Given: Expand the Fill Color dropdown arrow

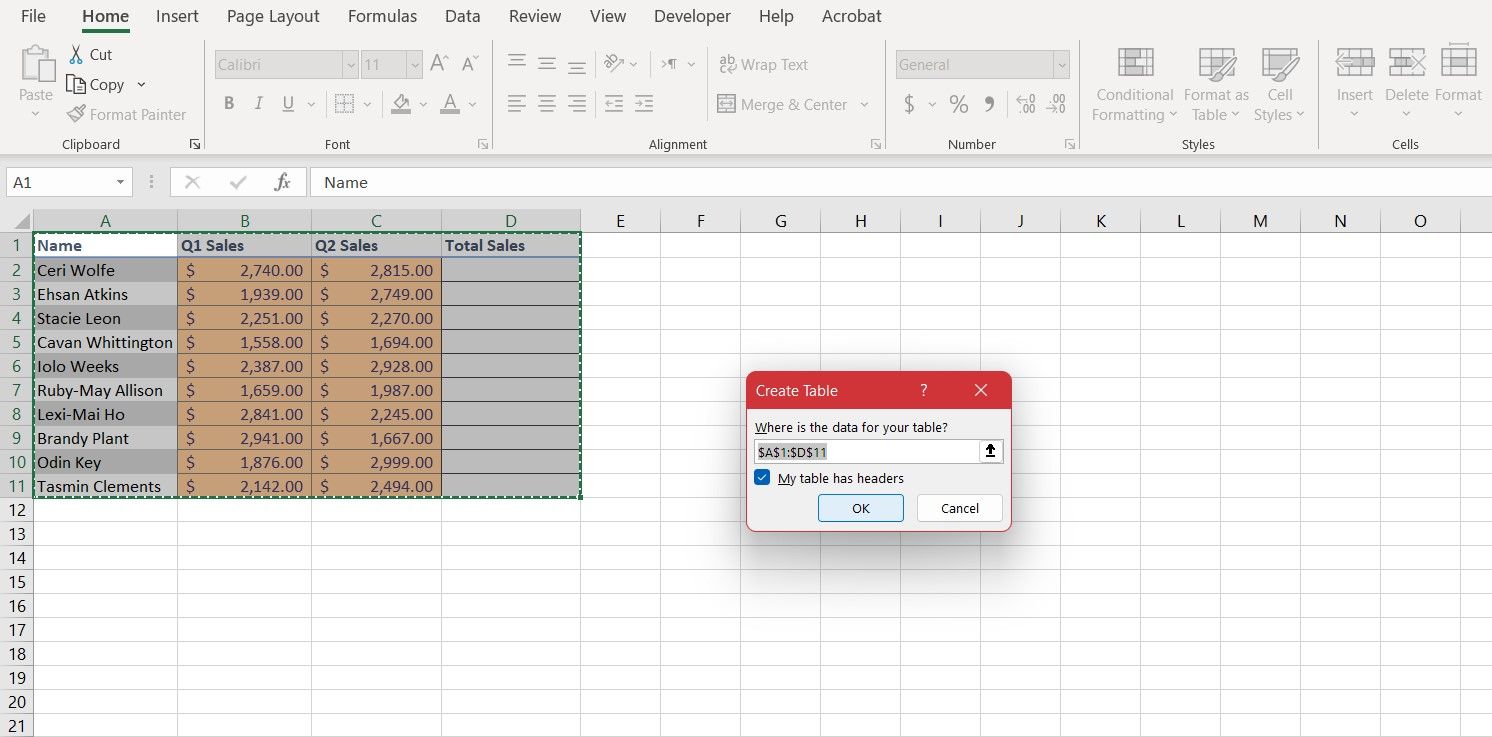Looking at the screenshot, I should coord(421,104).
